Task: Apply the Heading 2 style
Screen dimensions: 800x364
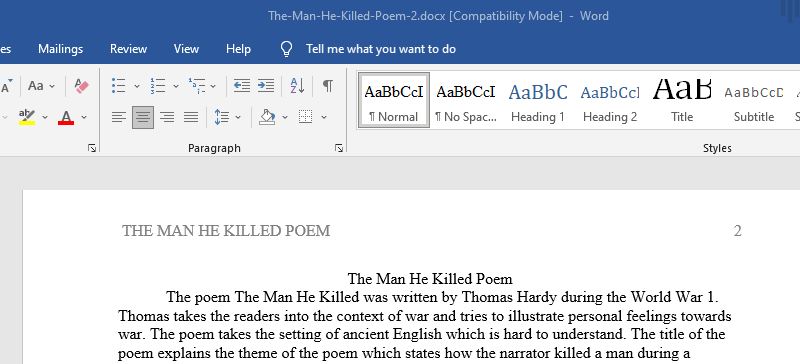Action: click(610, 100)
